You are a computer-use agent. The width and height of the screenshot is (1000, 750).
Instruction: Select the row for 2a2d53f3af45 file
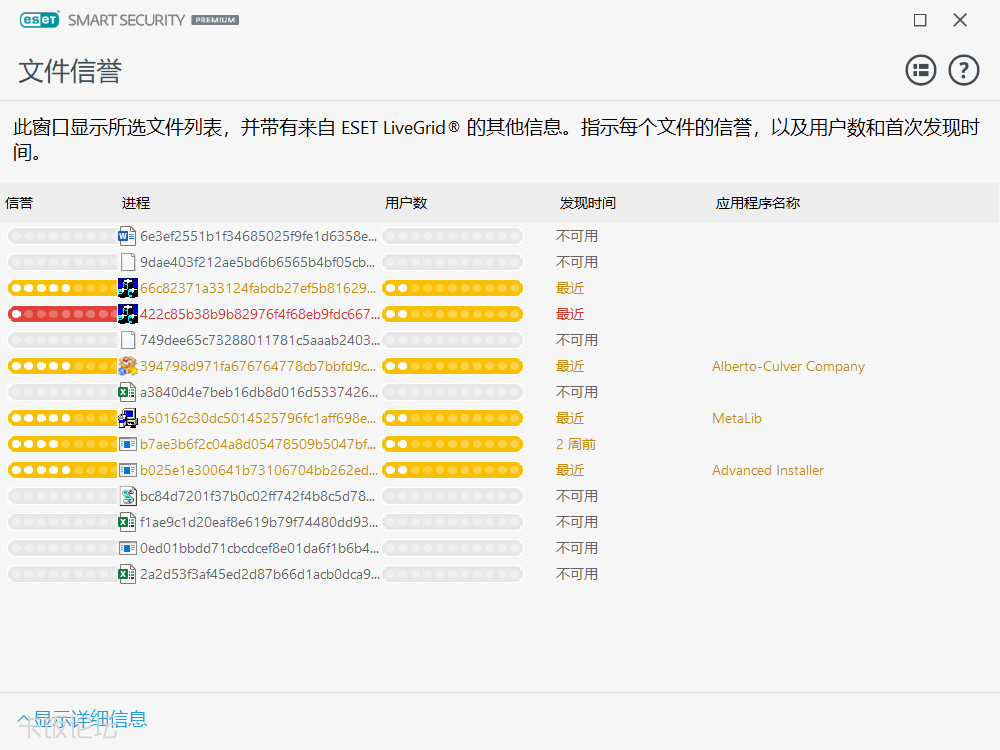tap(259, 574)
